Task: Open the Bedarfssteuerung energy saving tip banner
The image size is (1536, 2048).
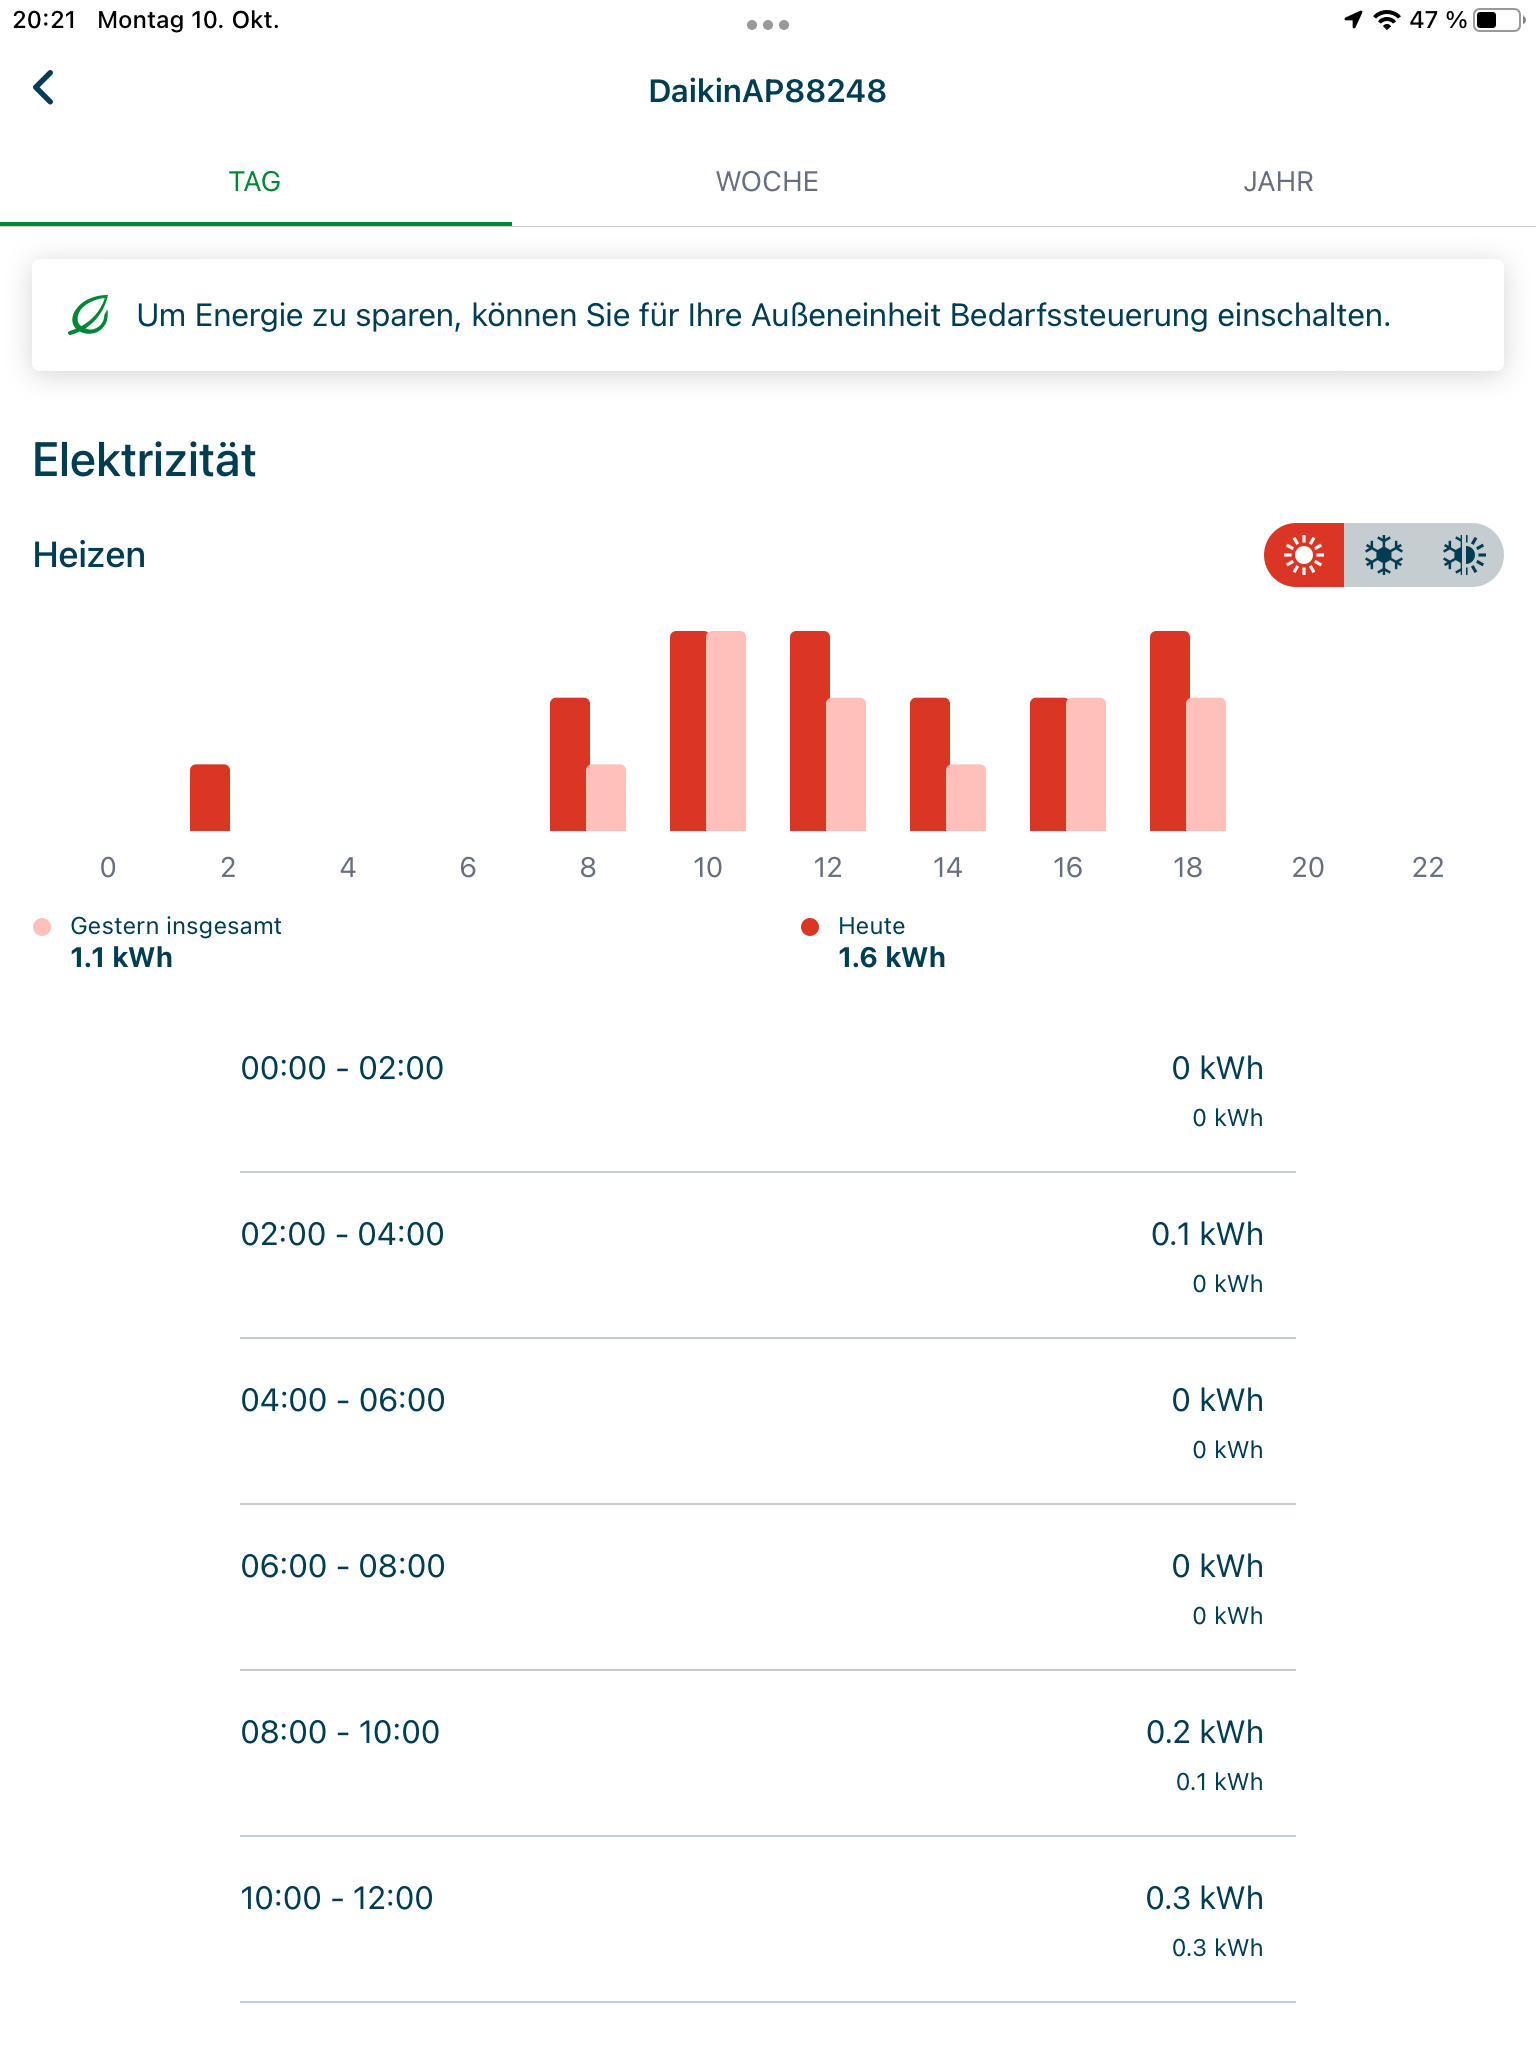Action: (x=768, y=315)
